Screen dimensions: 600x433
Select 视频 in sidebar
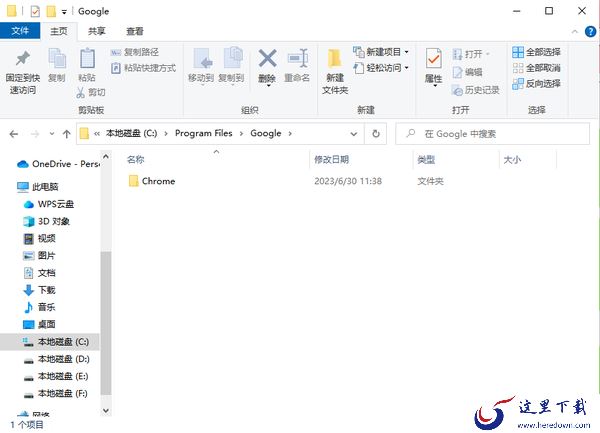39,239
